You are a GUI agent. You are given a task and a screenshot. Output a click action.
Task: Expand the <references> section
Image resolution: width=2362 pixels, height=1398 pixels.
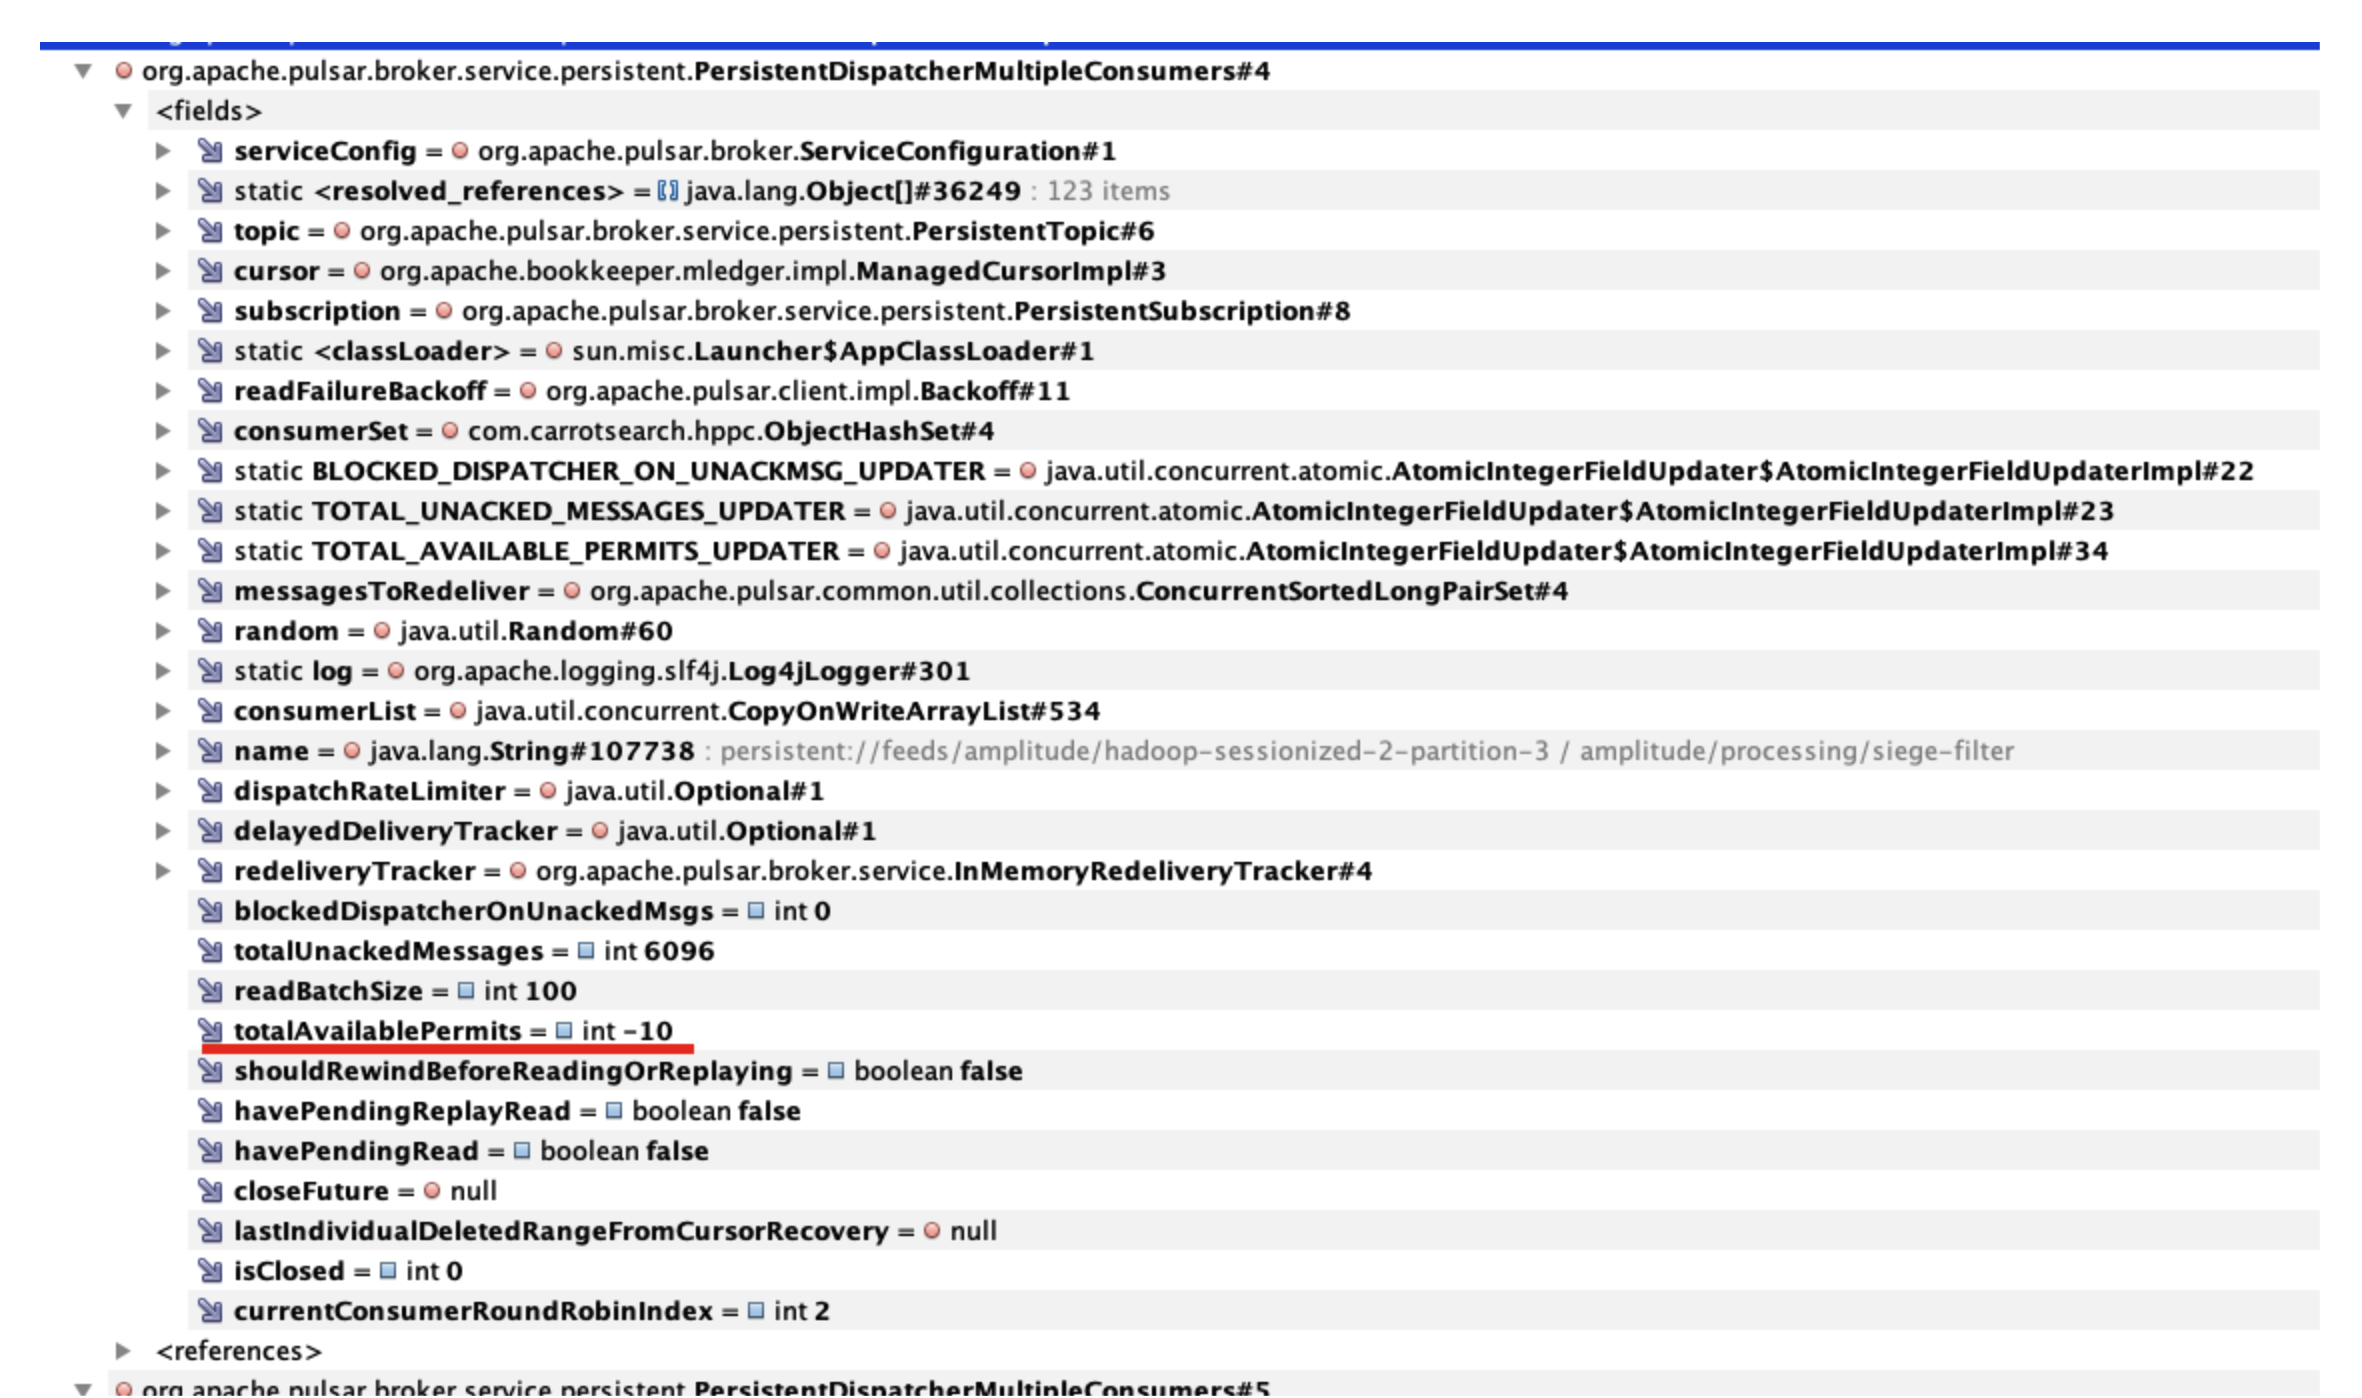point(123,1351)
